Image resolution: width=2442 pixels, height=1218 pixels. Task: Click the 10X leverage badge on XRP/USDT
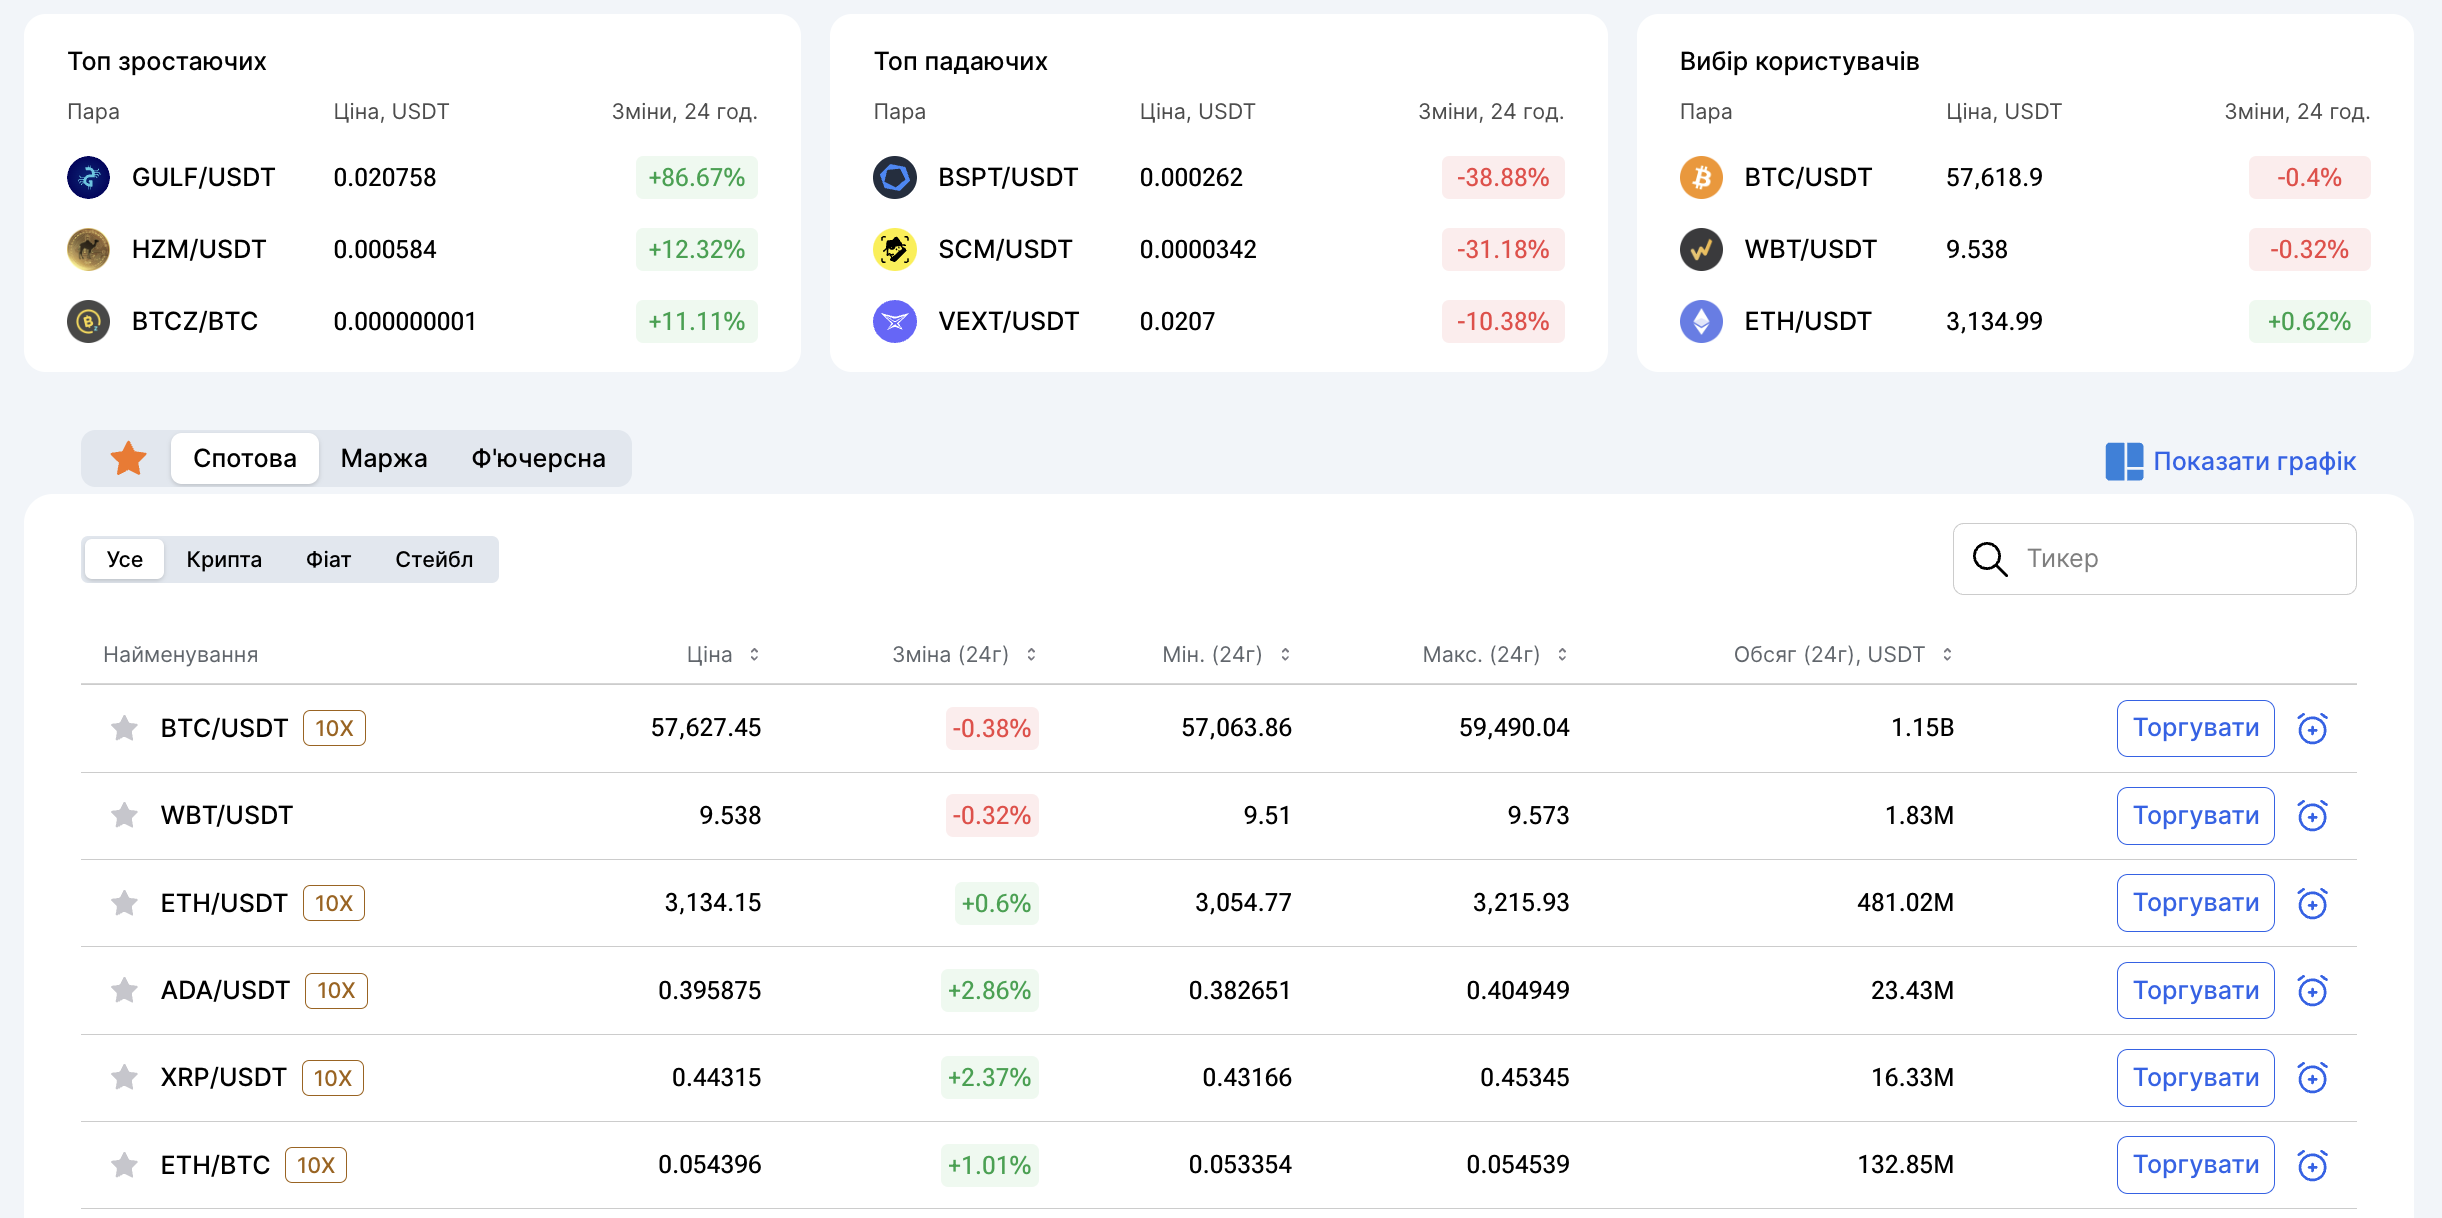pos(332,1078)
